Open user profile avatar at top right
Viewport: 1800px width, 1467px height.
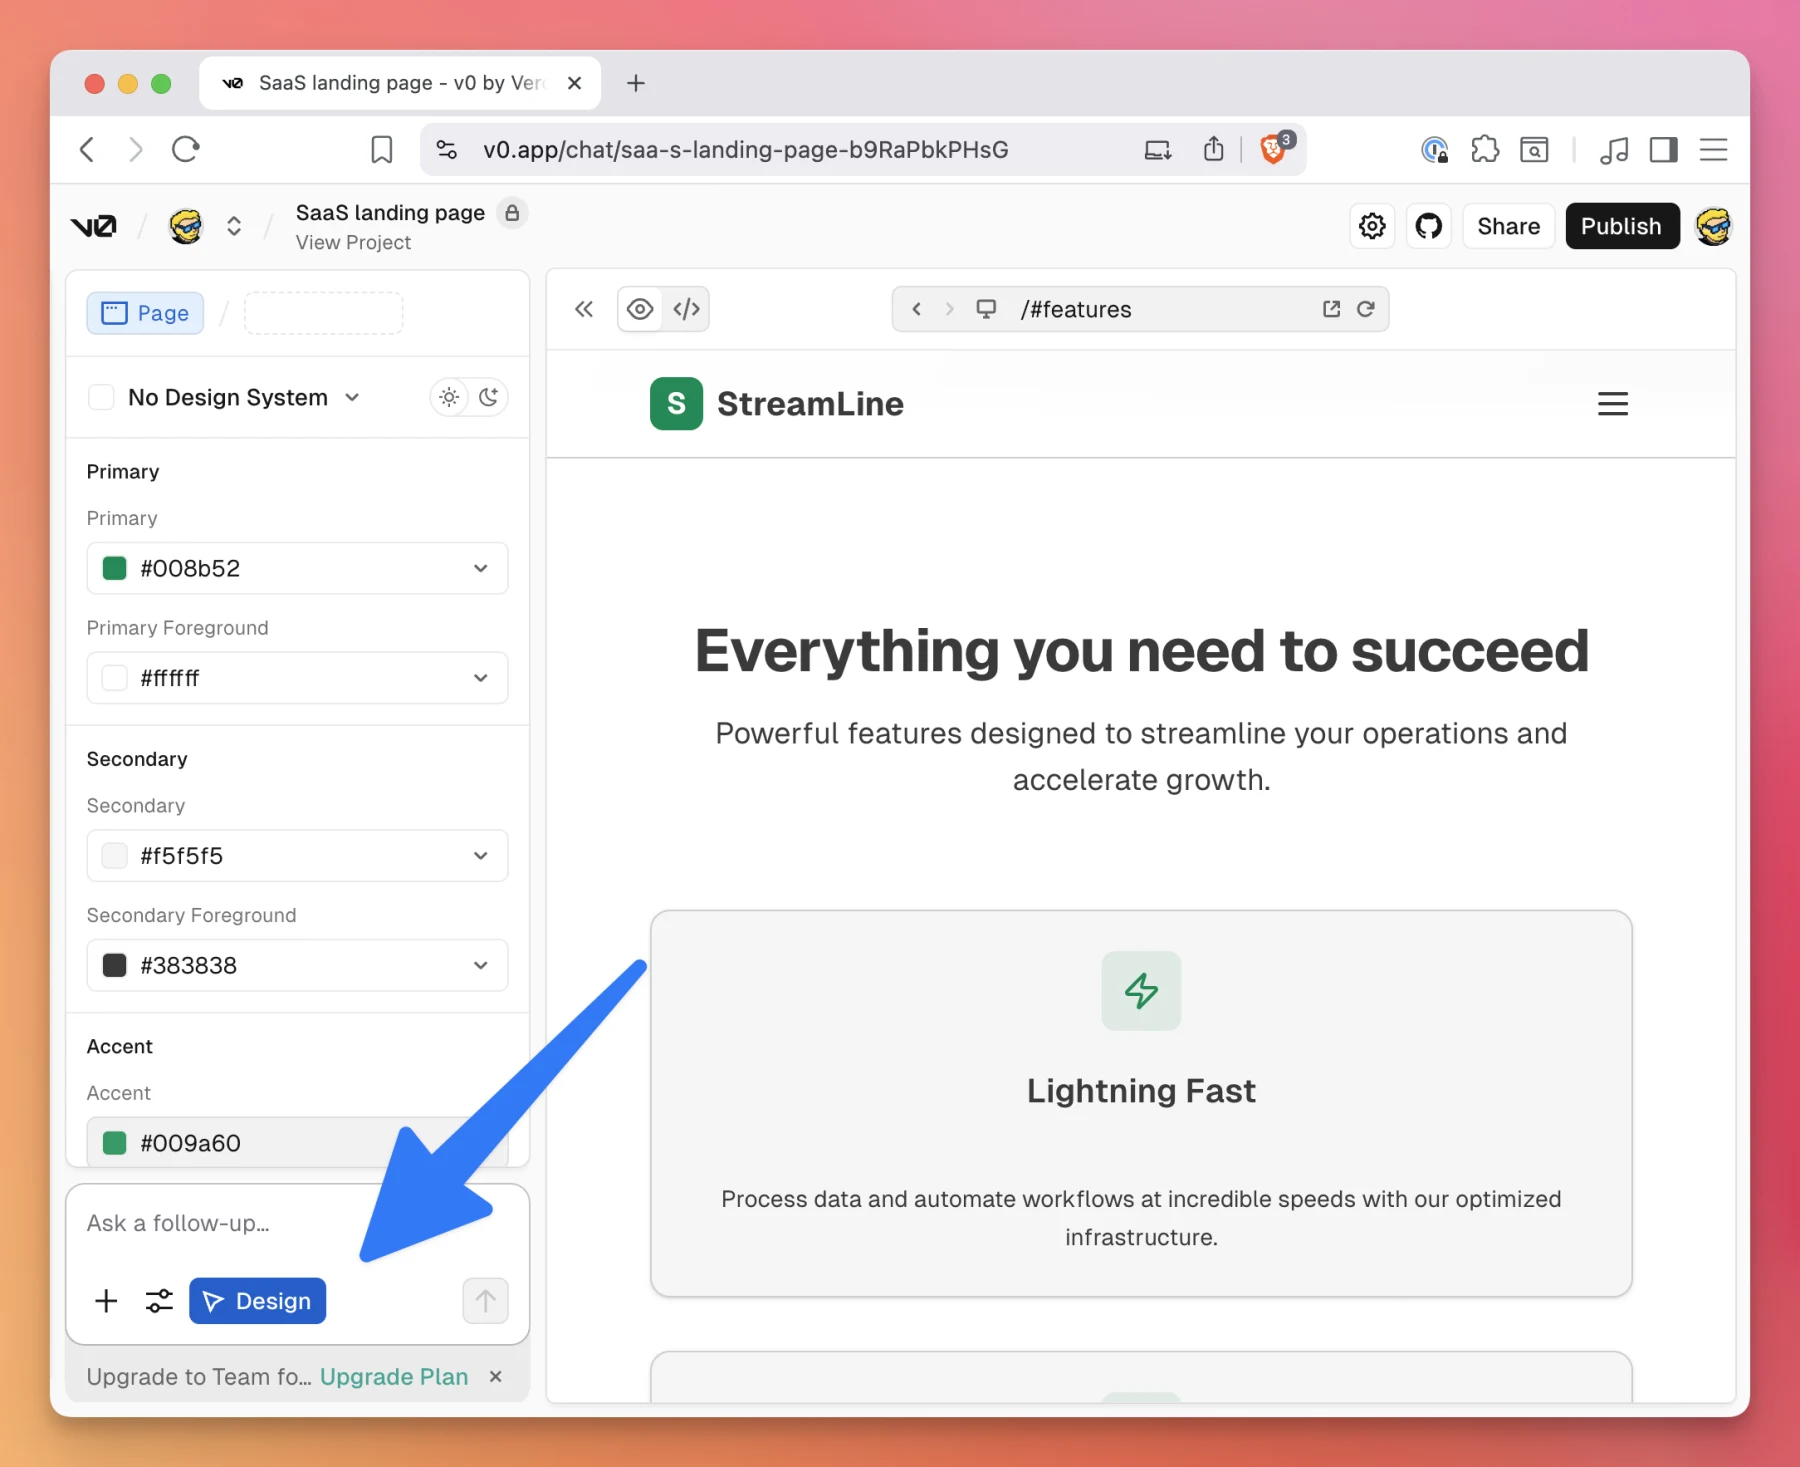1714,226
